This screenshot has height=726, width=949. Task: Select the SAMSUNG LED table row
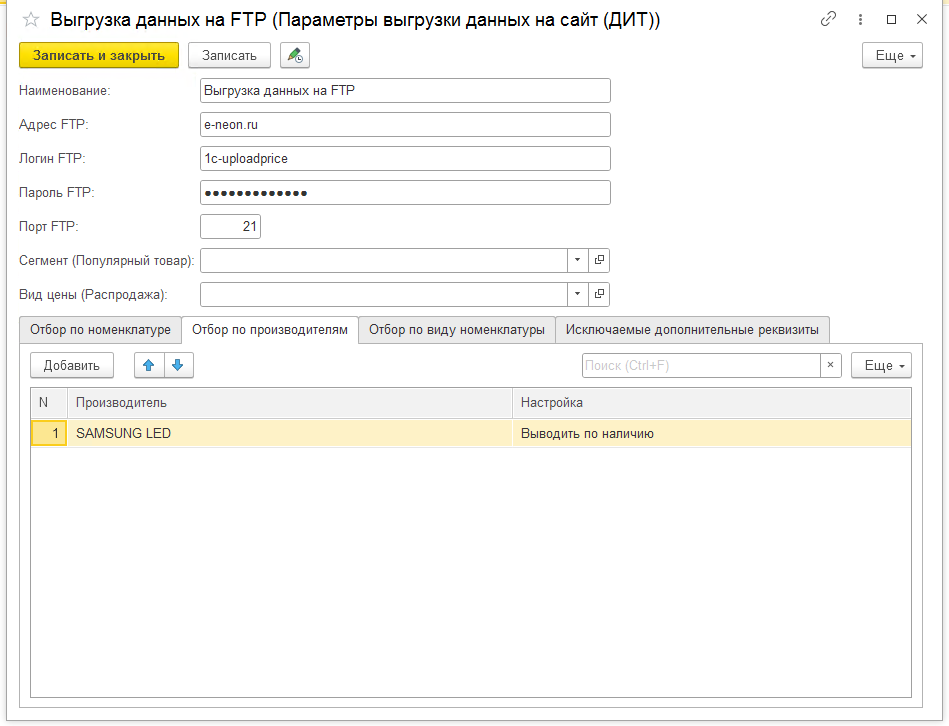tap(290, 433)
